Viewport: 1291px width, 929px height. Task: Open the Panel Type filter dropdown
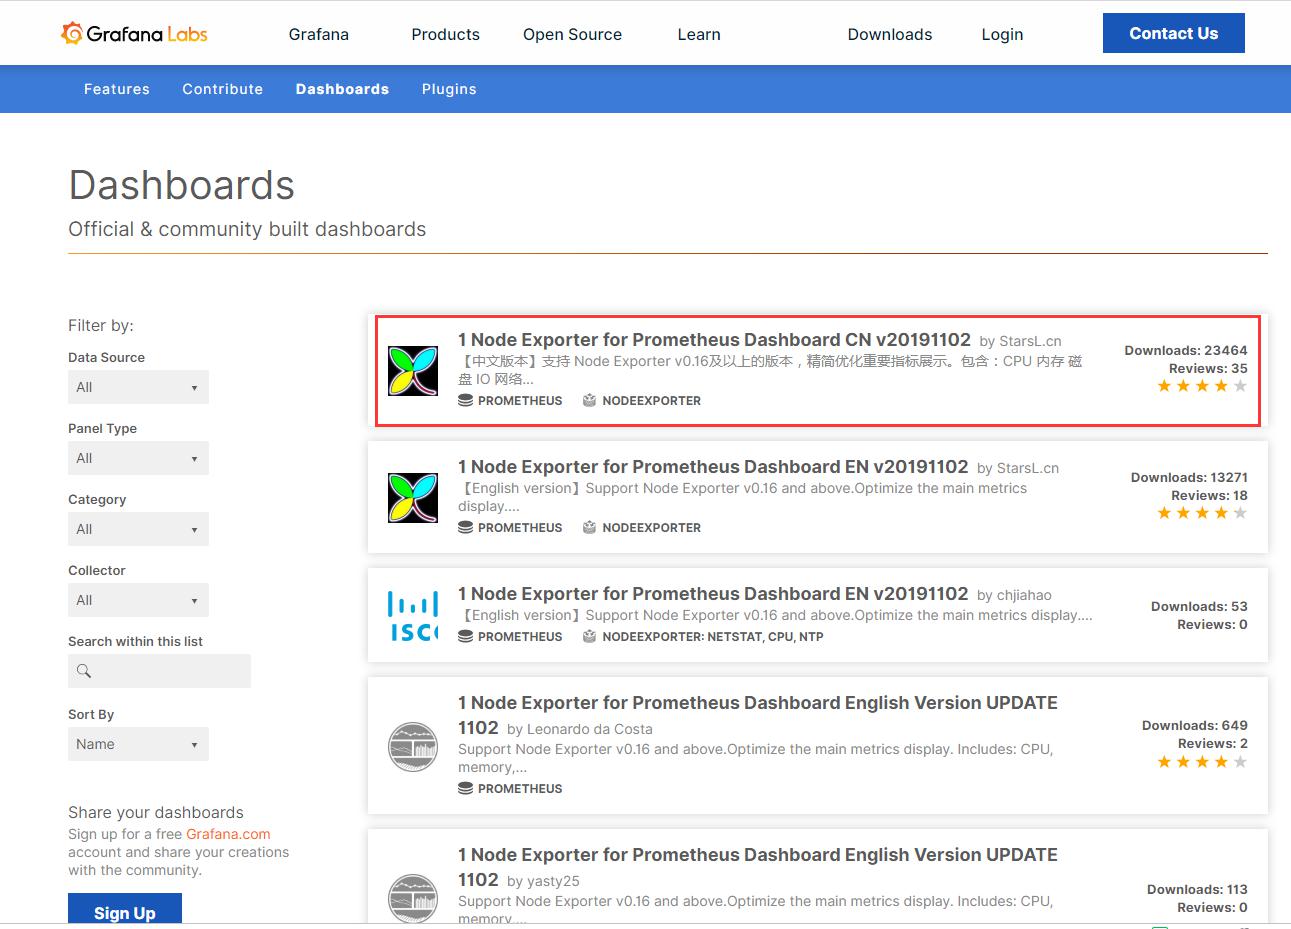pyautogui.click(x=138, y=458)
